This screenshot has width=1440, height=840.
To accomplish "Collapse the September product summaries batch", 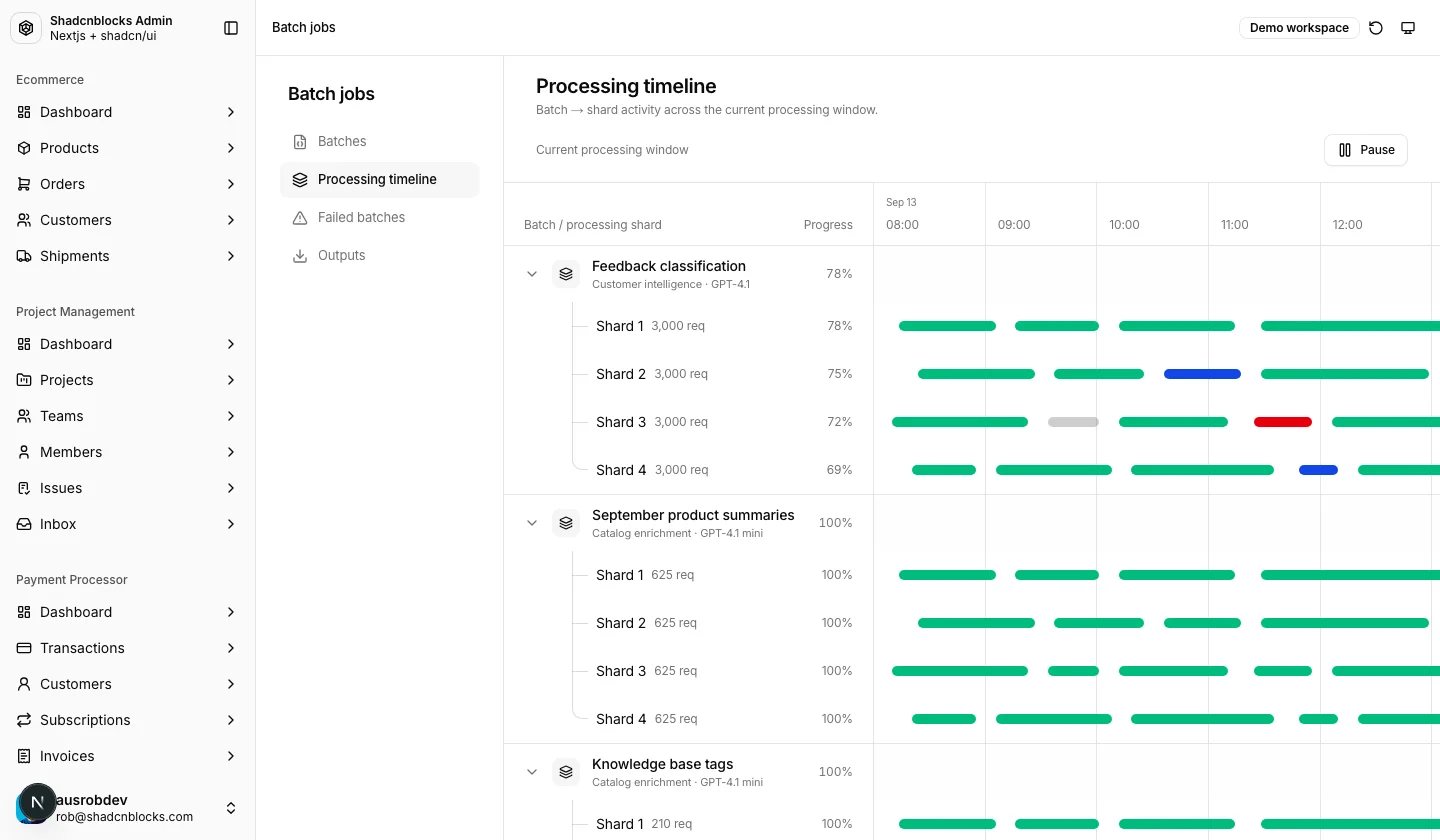I will coord(532,523).
